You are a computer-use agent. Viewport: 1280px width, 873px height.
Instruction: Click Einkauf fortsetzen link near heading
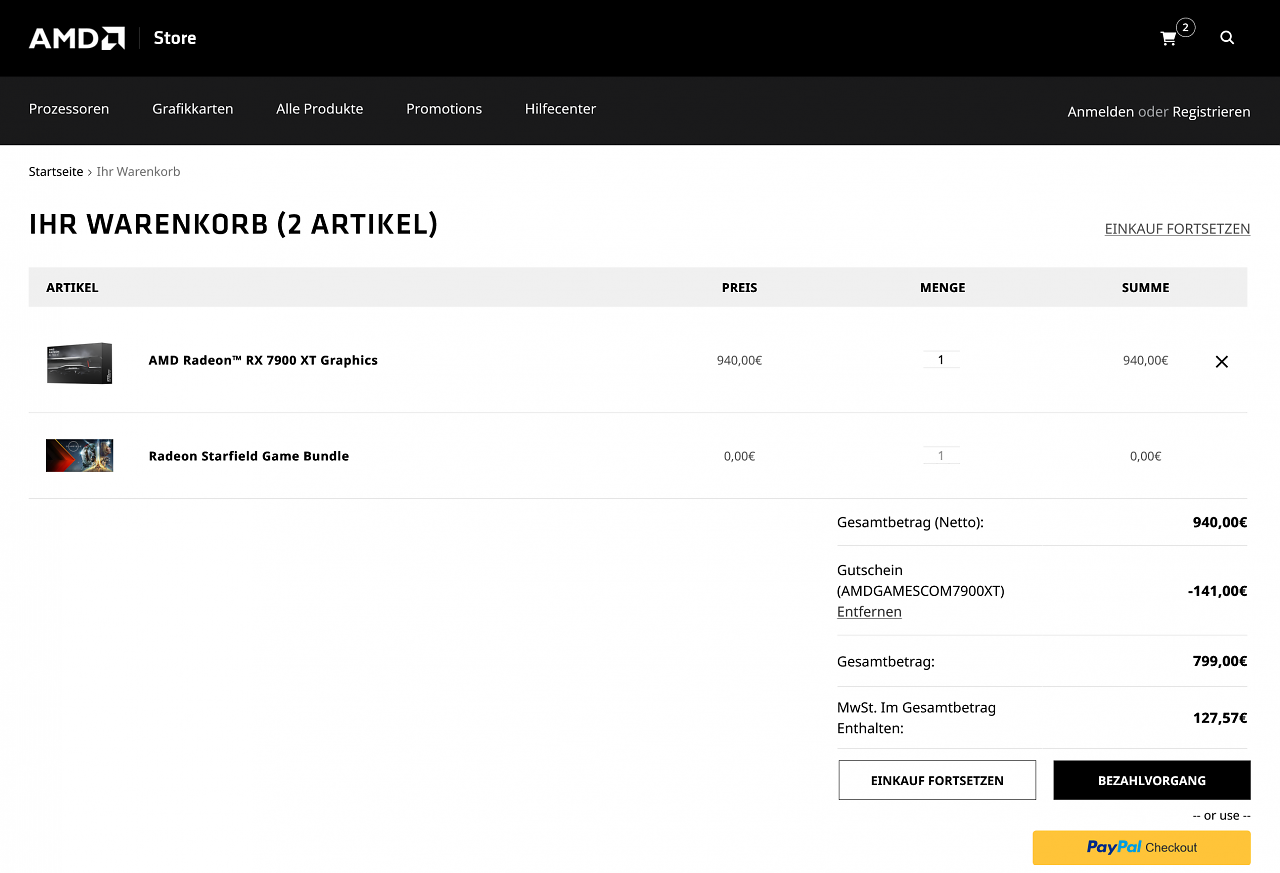coord(1177,229)
